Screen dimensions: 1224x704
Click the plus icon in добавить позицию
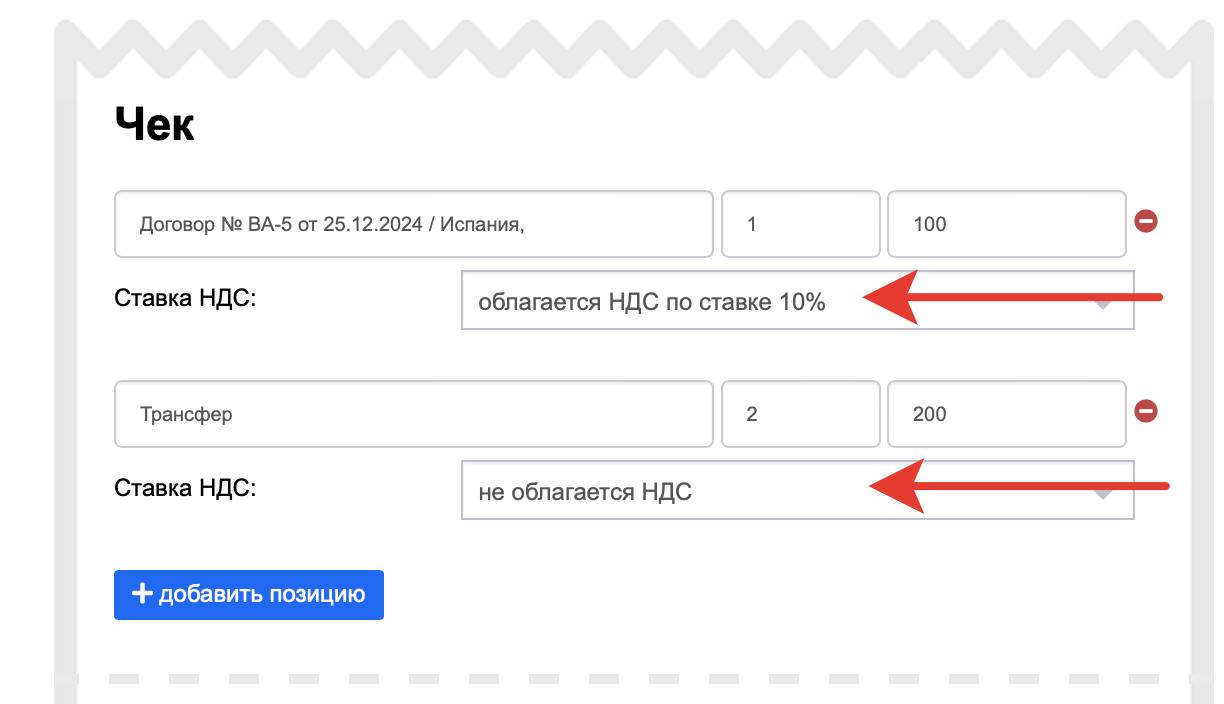143,594
